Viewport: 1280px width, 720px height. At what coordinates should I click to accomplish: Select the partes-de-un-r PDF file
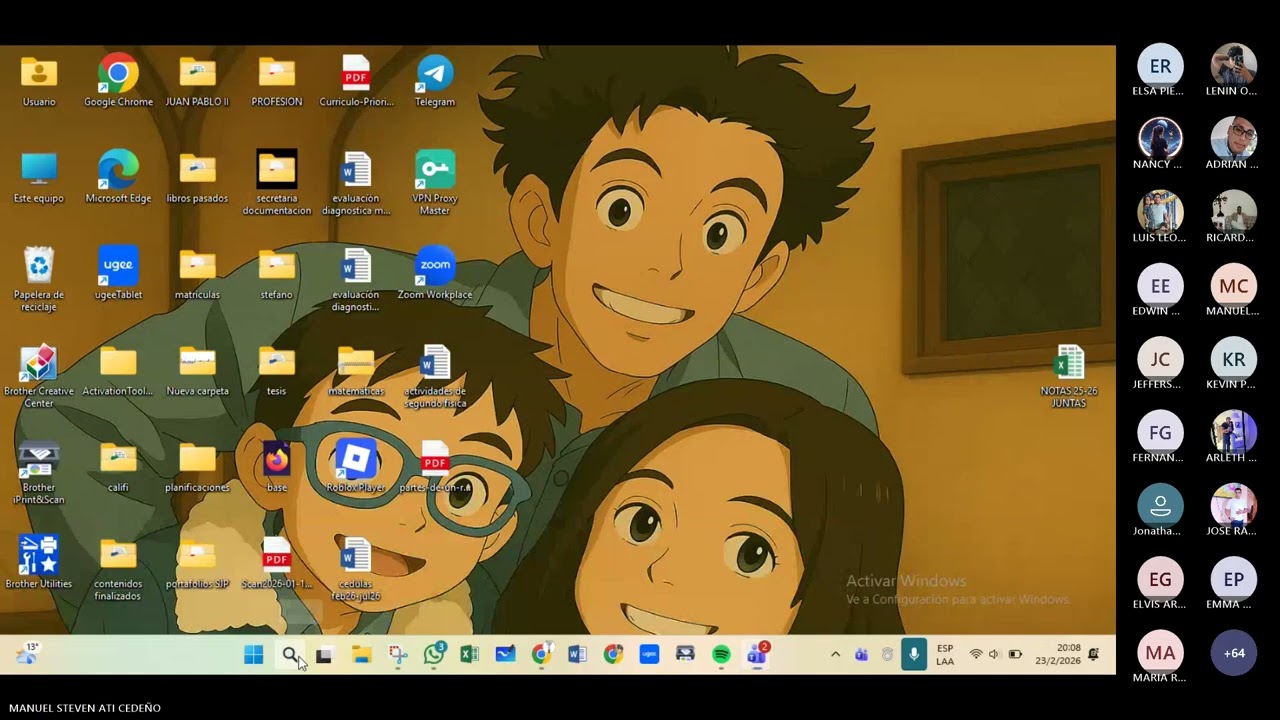pyautogui.click(x=435, y=466)
